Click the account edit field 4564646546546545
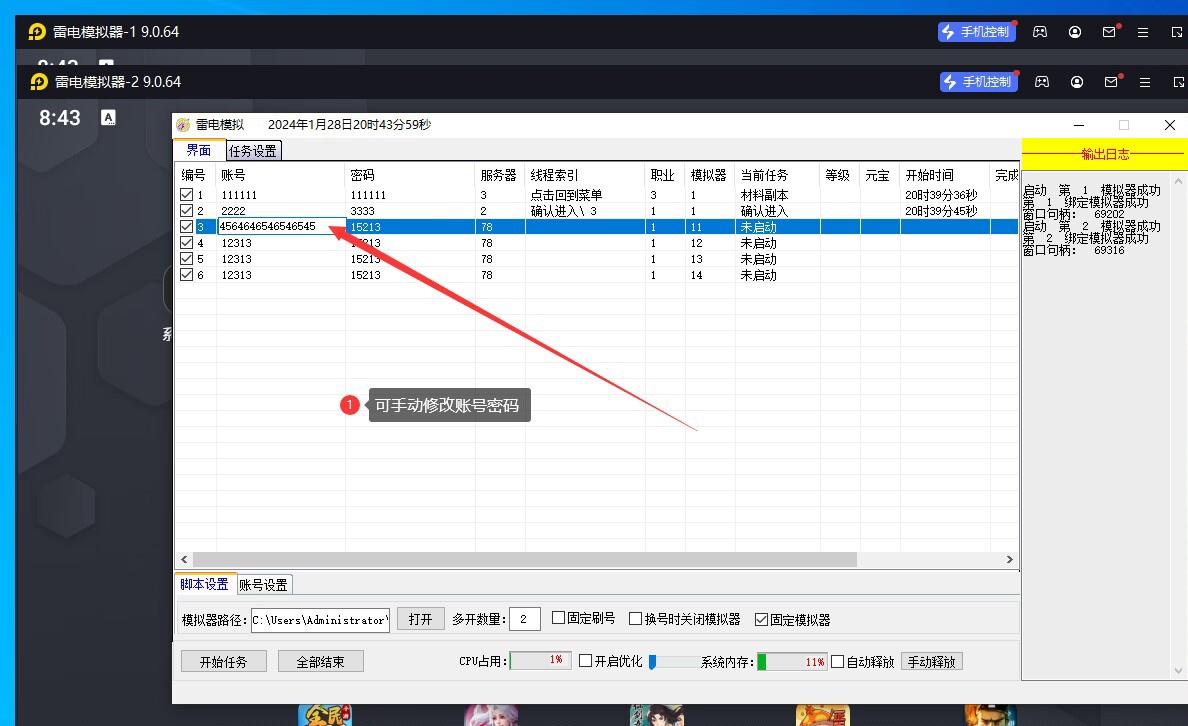The height and width of the screenshot is (726, 1188). click(282, 227)
